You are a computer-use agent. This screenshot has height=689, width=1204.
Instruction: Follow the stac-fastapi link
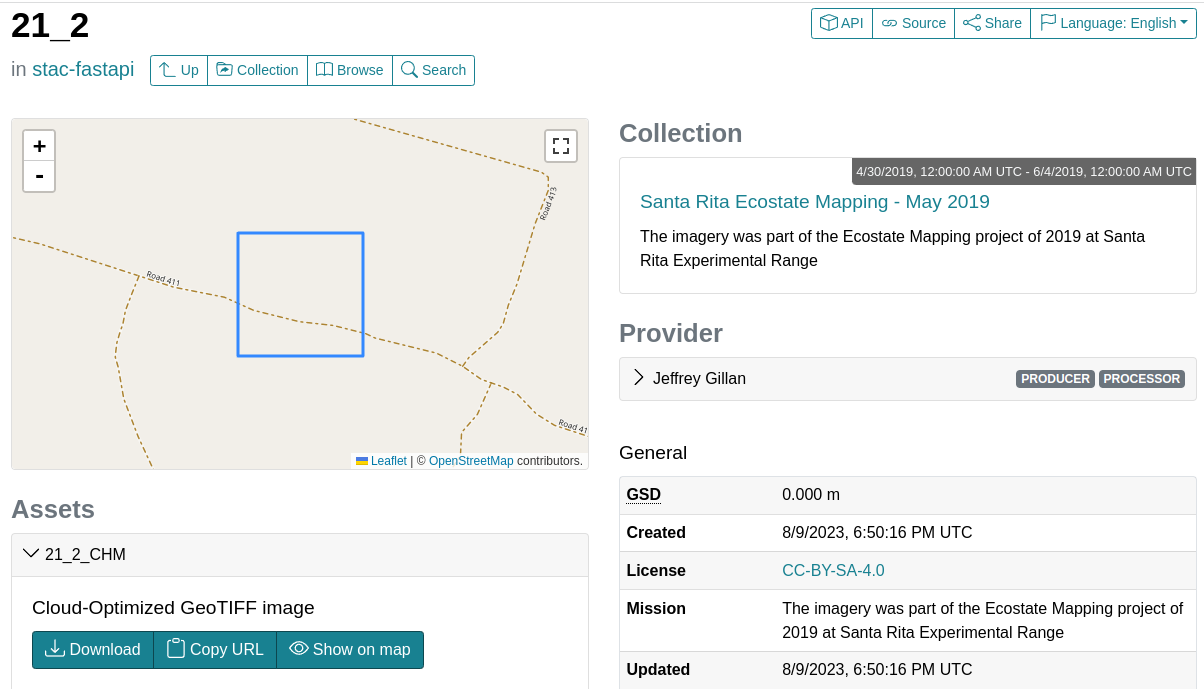83,70
